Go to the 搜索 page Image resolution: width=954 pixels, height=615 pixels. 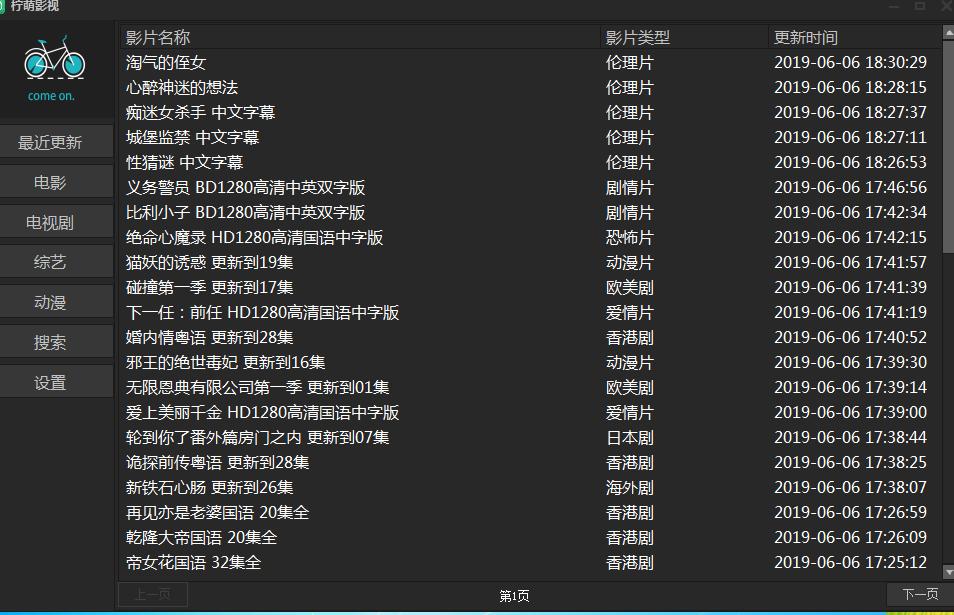[x=56, y=342]
